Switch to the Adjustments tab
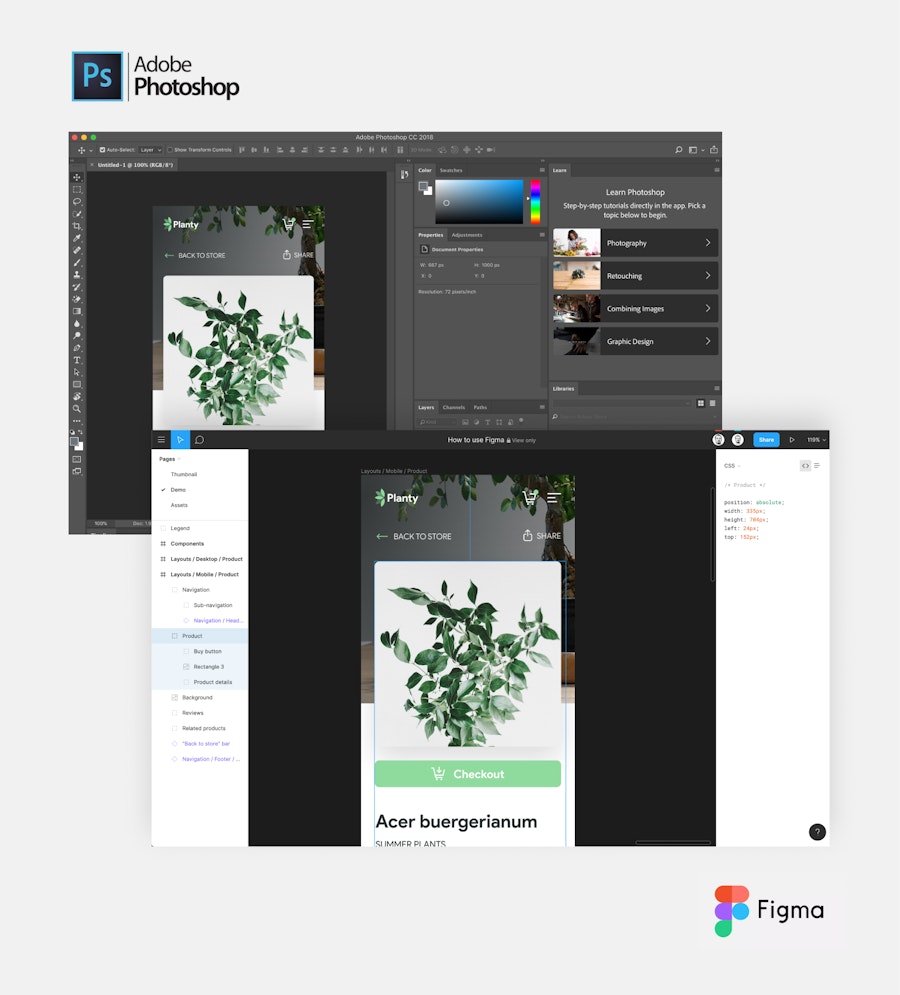The height and width of the screenshot is (995, 900). click(467, 235)
